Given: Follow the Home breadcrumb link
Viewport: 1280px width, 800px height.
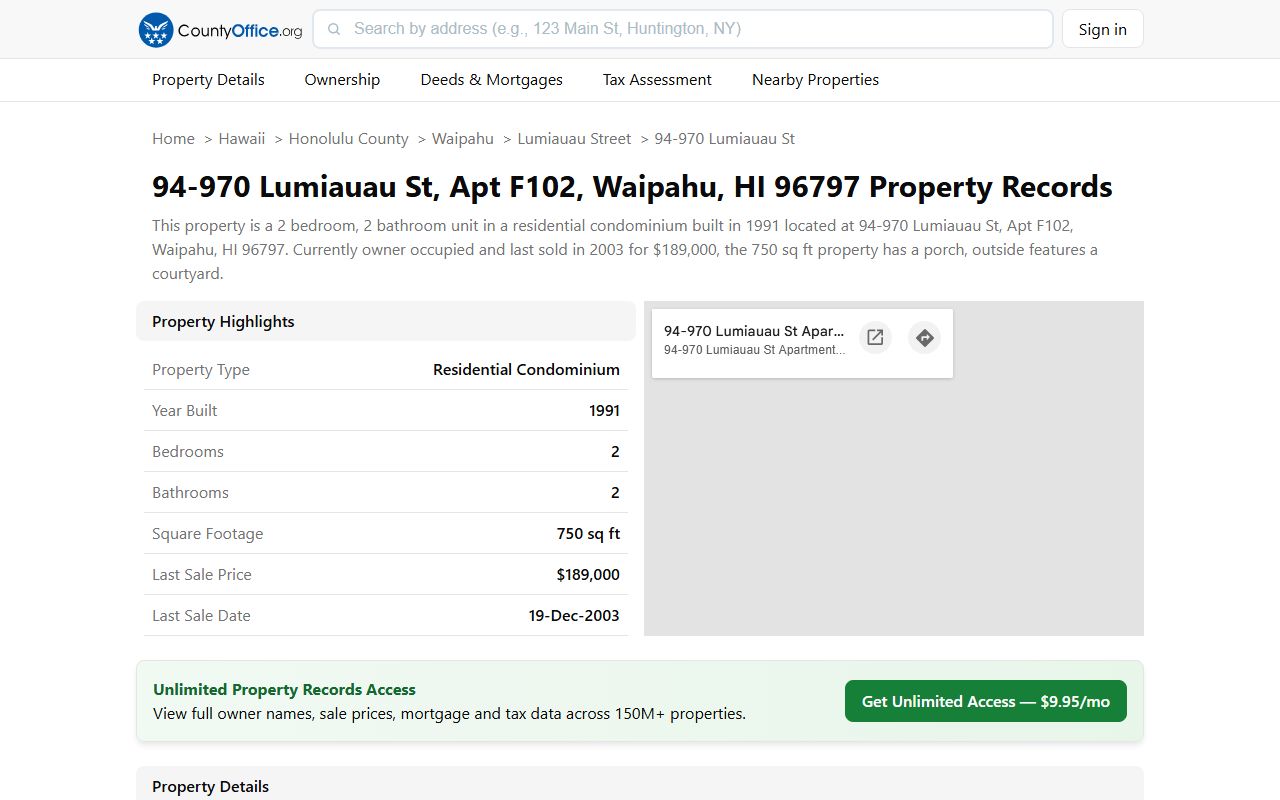Looking at the screenshot, I should click(173, 139).
